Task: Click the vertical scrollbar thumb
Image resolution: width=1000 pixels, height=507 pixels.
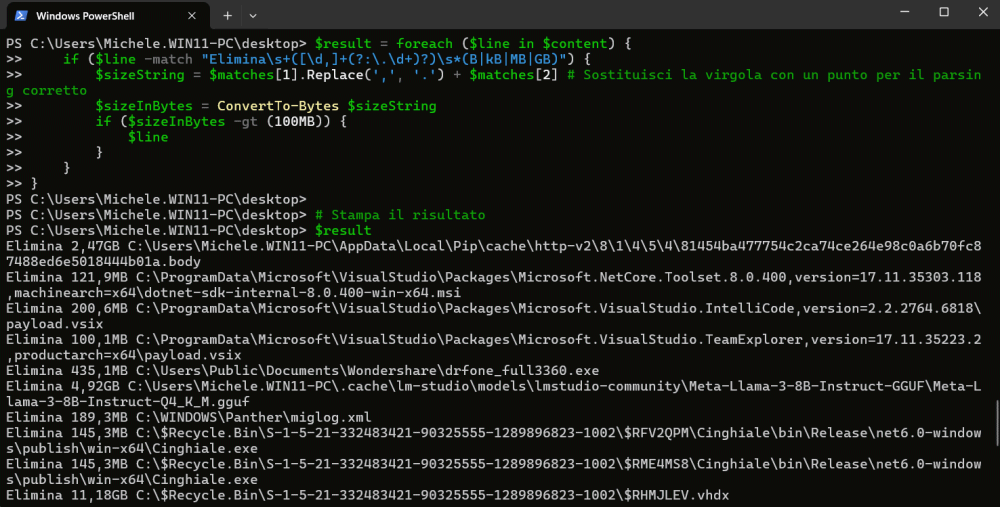Action: 996,423
